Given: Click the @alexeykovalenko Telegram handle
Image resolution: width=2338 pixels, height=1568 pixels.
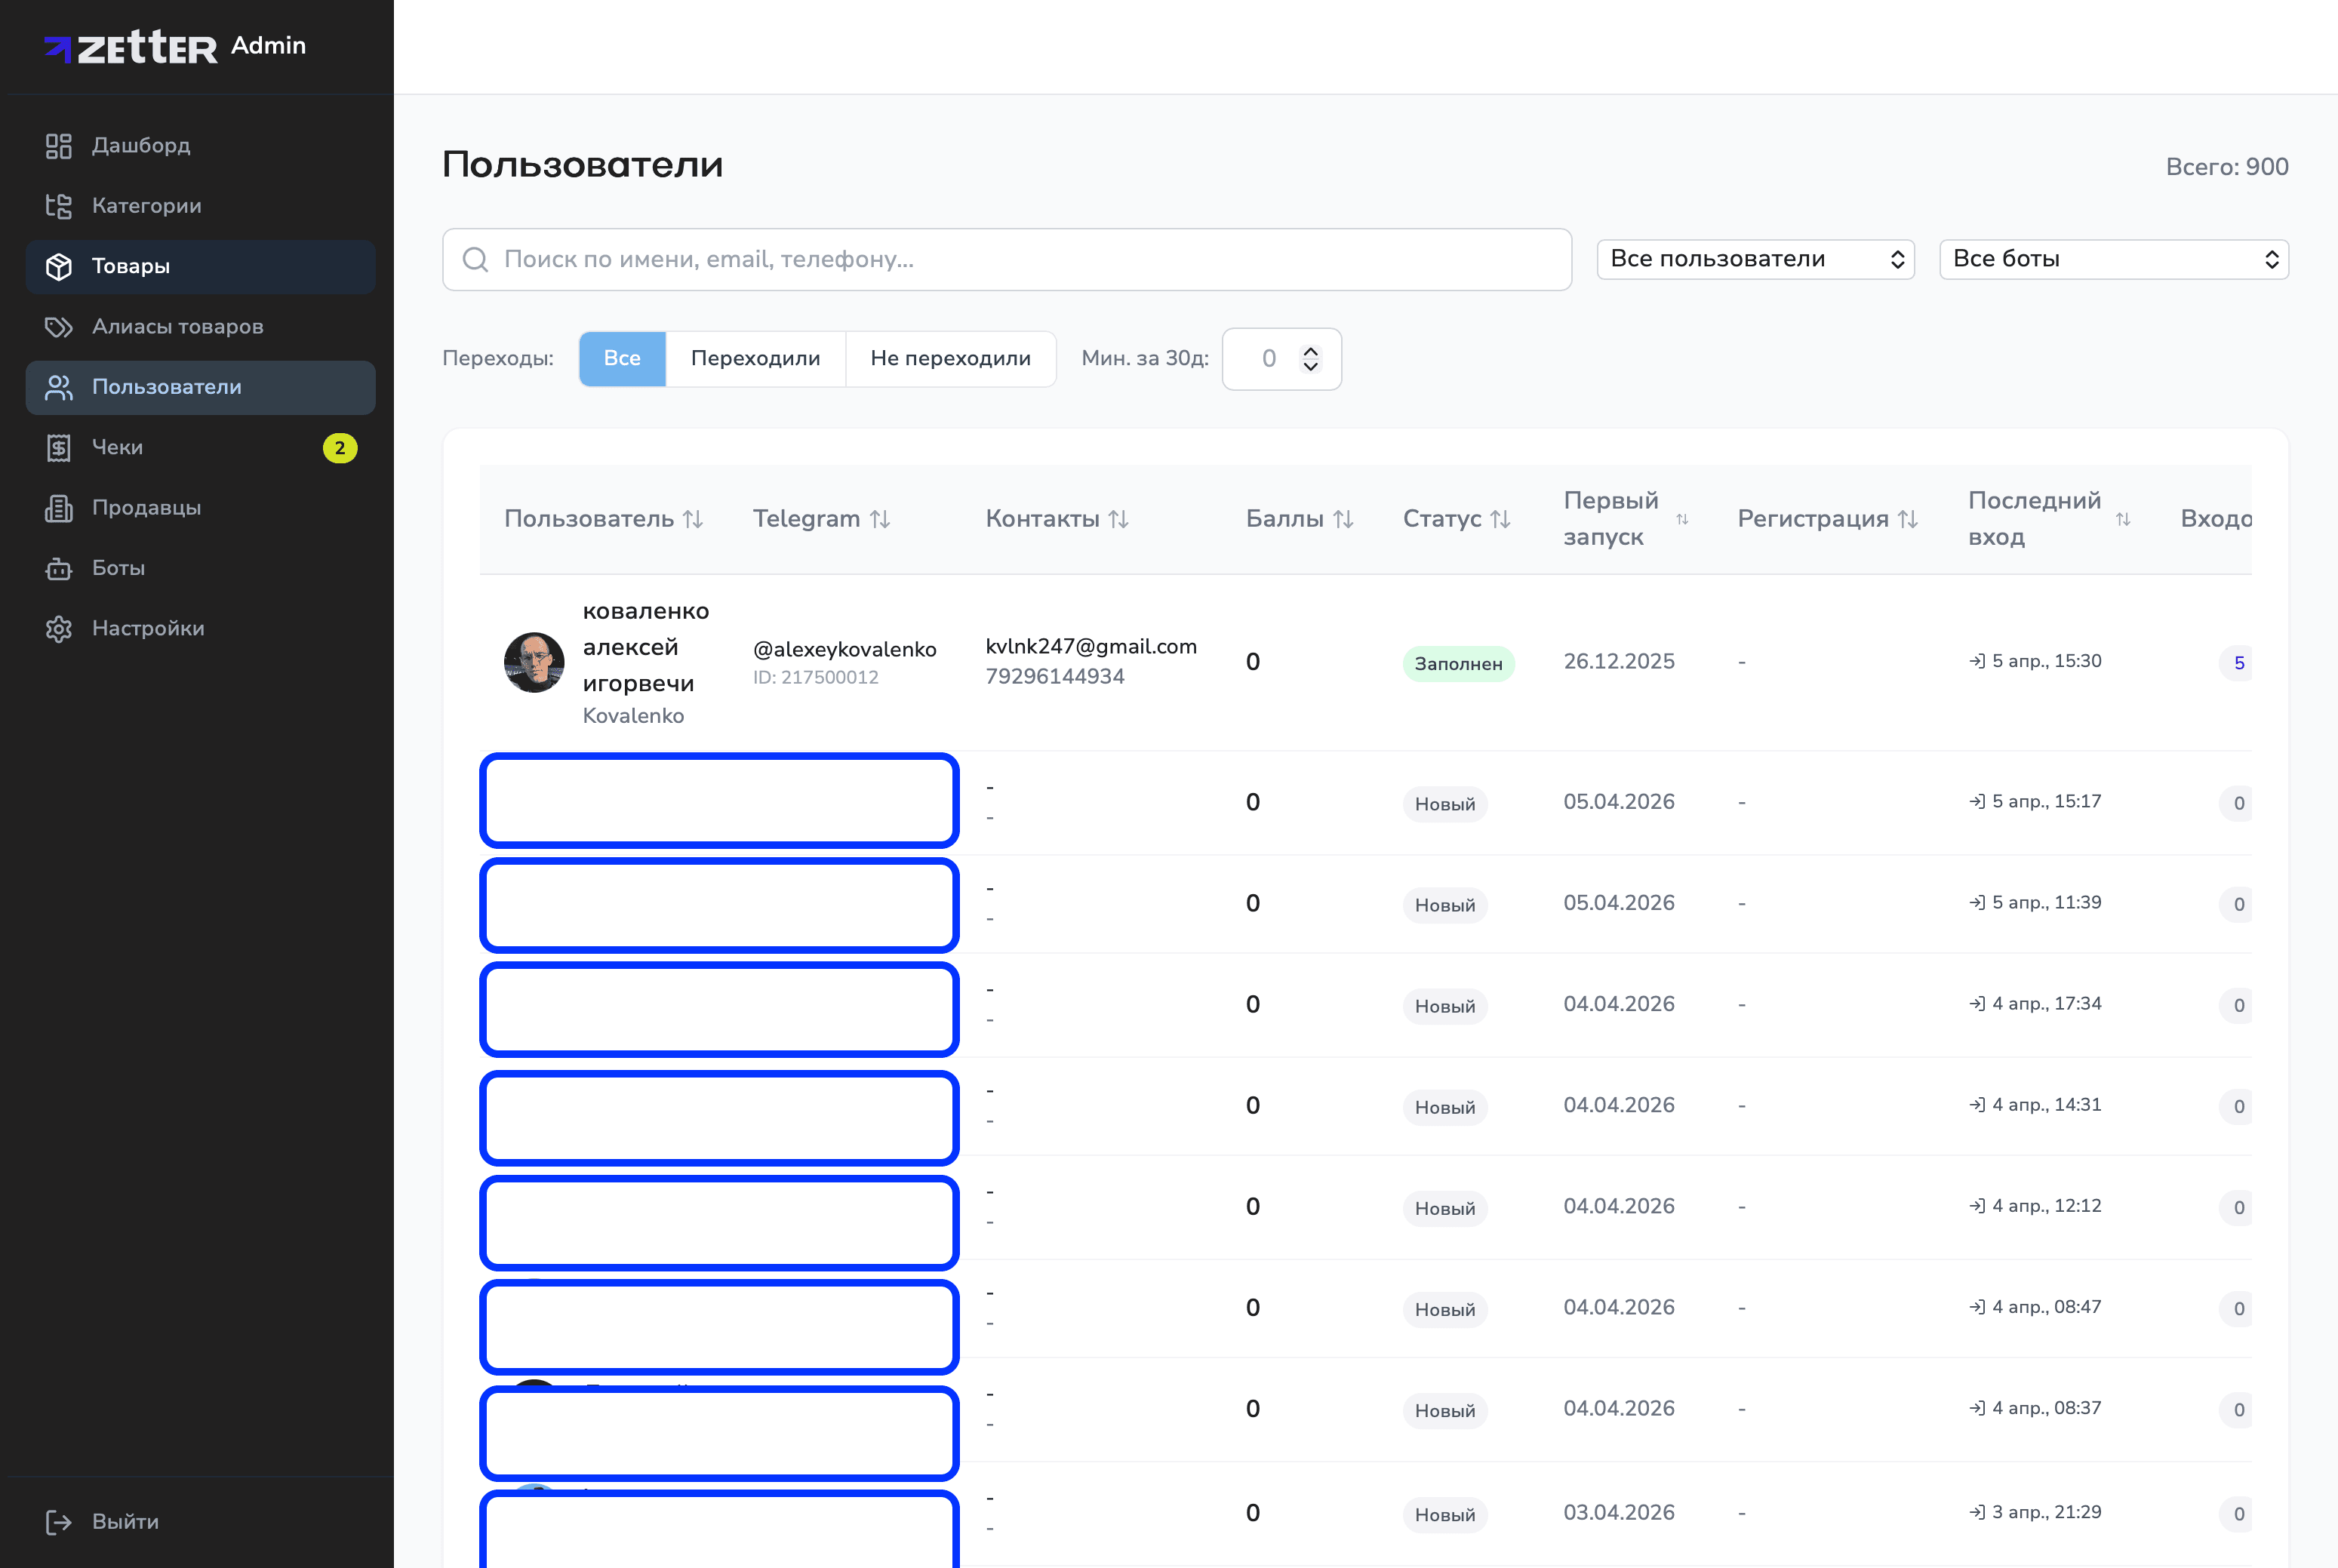Looking at the screenshot, I should pos(844,650).
